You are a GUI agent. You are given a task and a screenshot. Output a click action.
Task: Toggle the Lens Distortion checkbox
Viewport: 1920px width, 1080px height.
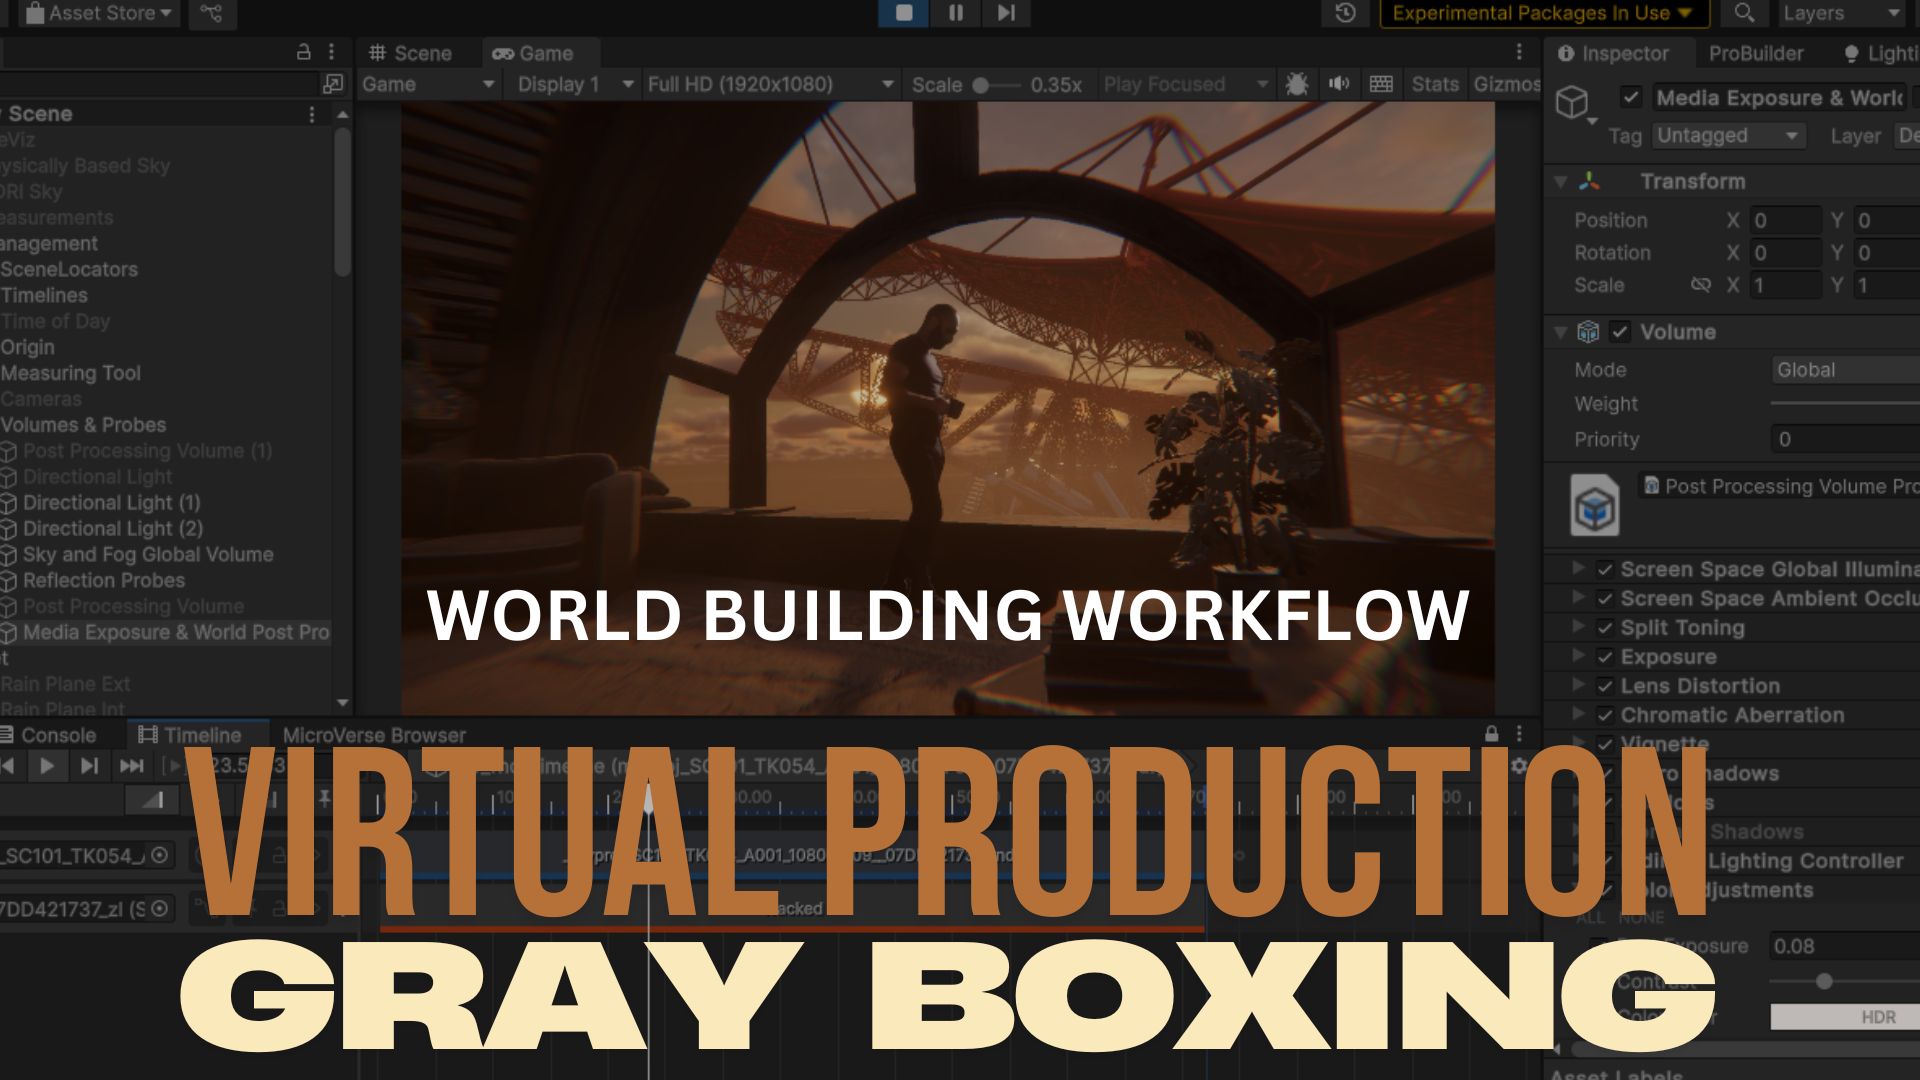pos(1605,686)
